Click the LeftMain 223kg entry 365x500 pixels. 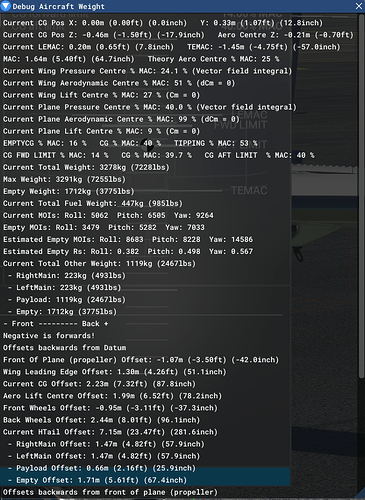pos(64,288)
